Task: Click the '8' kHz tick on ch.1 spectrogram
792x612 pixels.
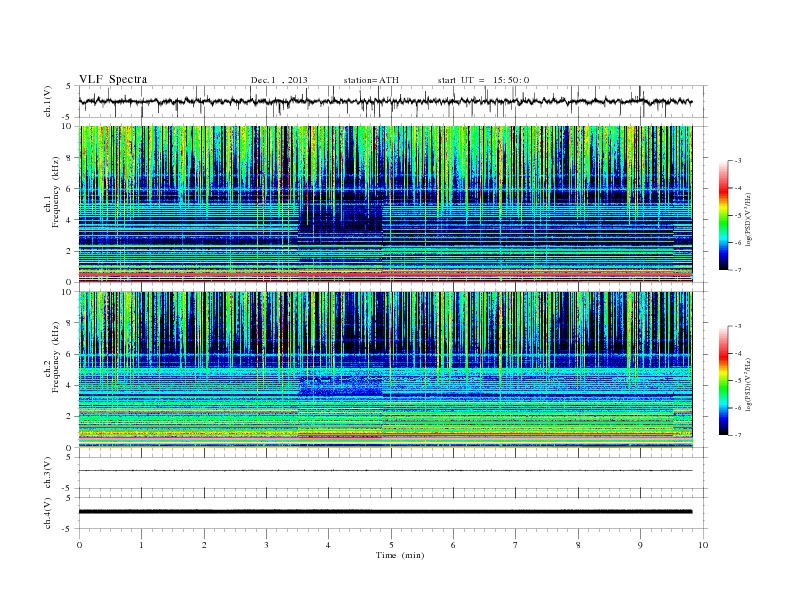Action: [69, 158]
